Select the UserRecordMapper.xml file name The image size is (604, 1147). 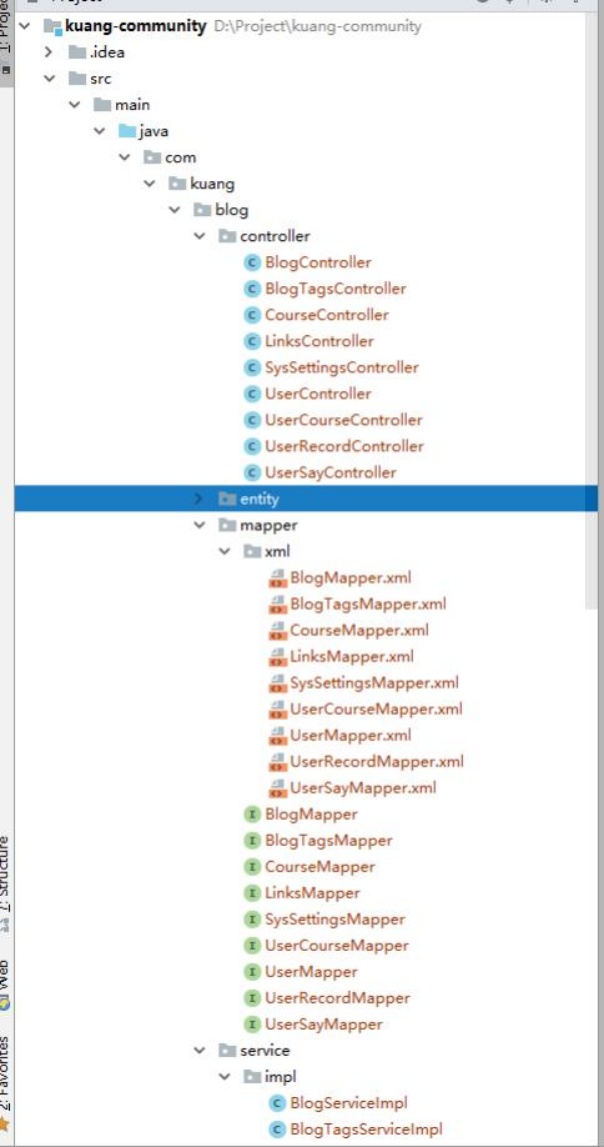point(377,761)
